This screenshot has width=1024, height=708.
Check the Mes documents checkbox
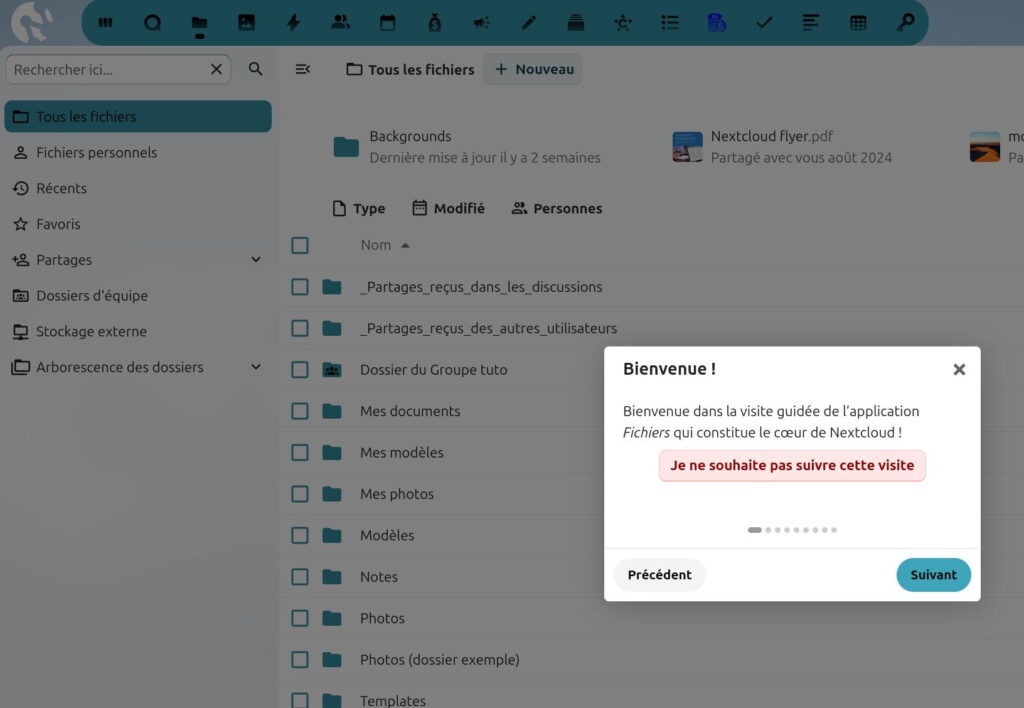pyautogui.click(x=300, y=411)
